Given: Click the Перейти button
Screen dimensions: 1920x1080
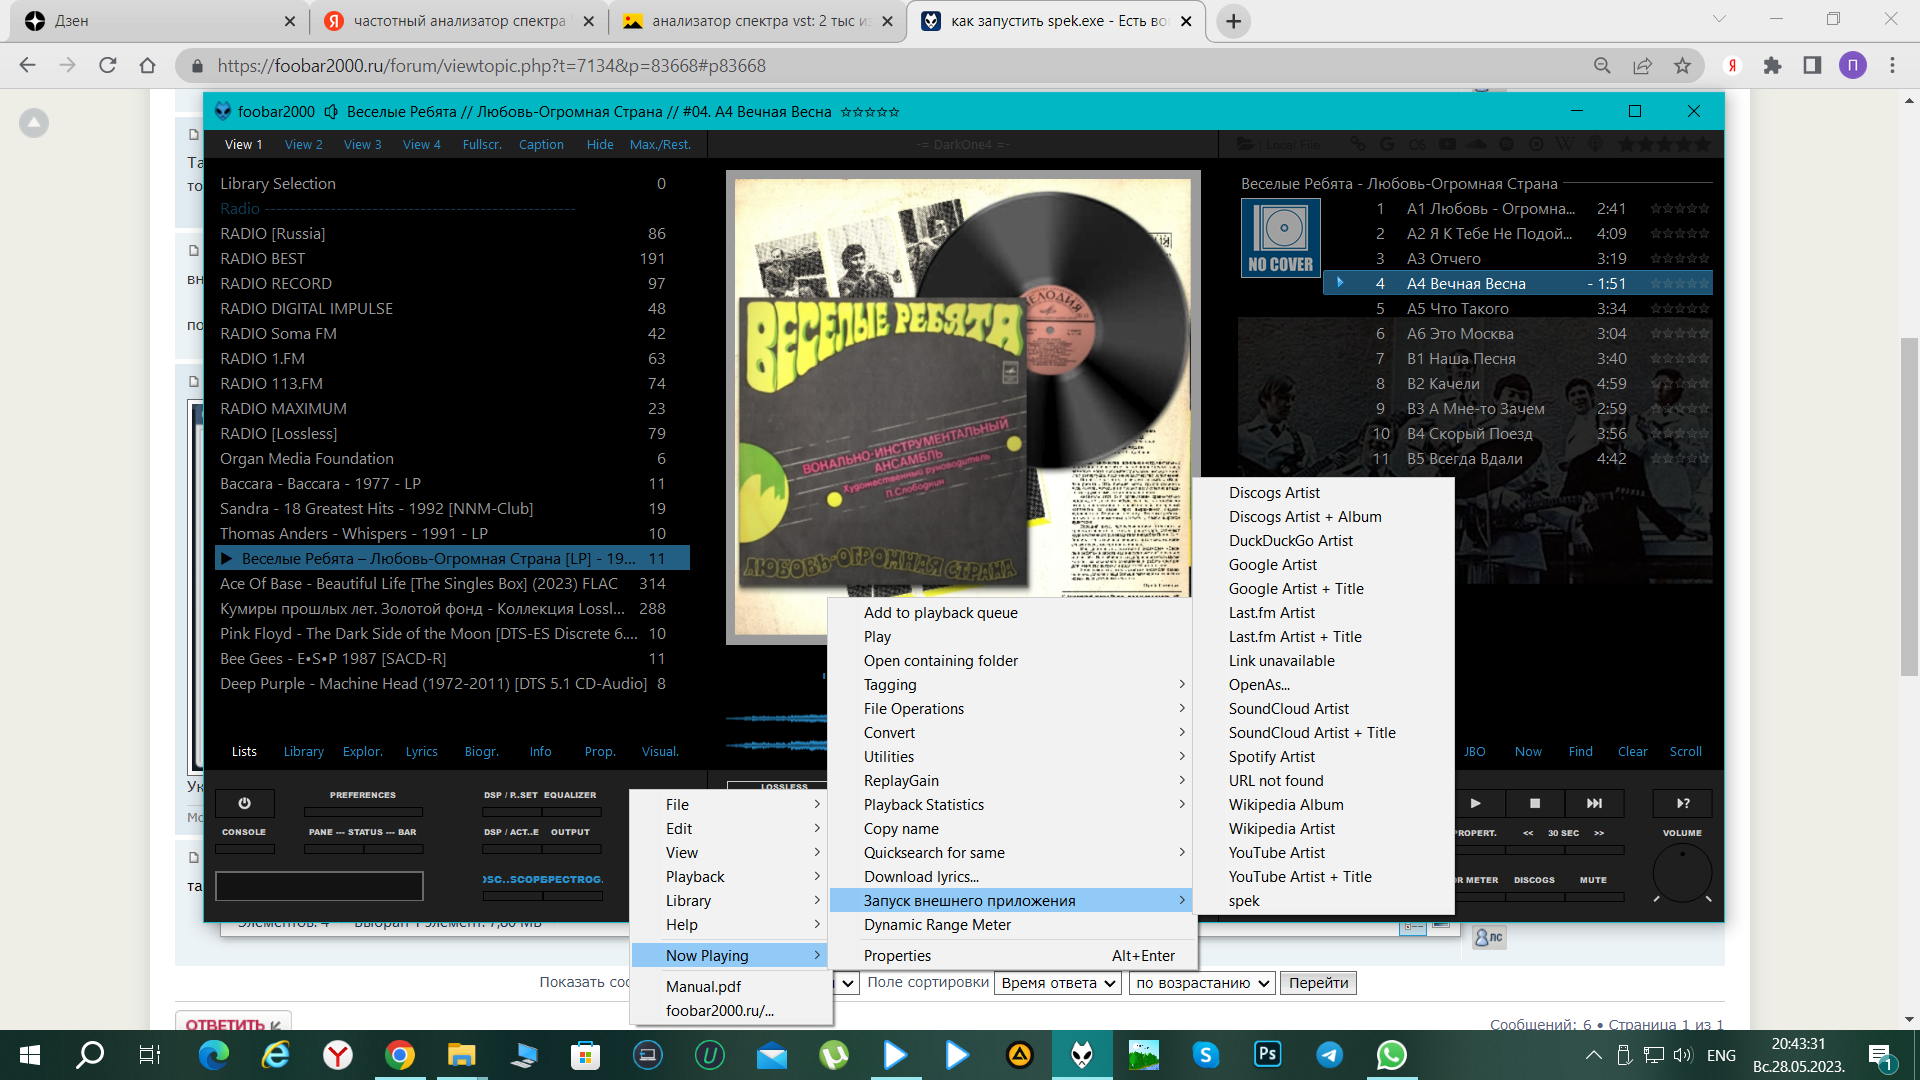Looking at the screenshot, I should [1318, 983].
